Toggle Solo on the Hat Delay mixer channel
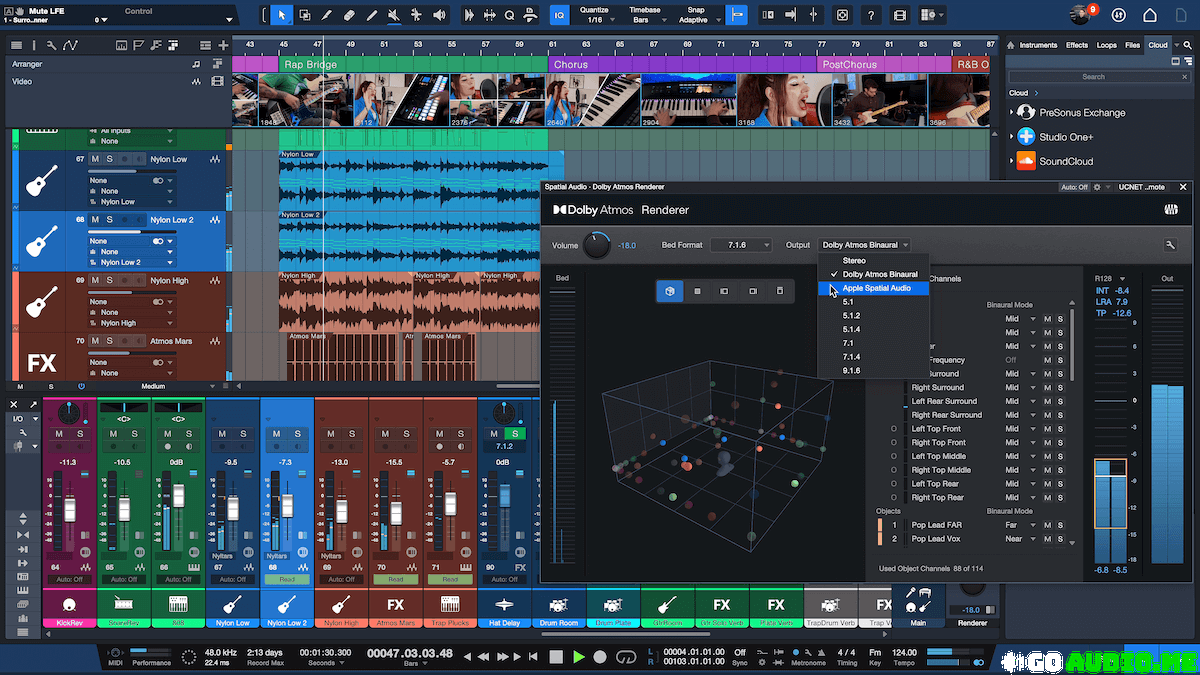This screenshot has width=1200, height=675. pos(514,434)
